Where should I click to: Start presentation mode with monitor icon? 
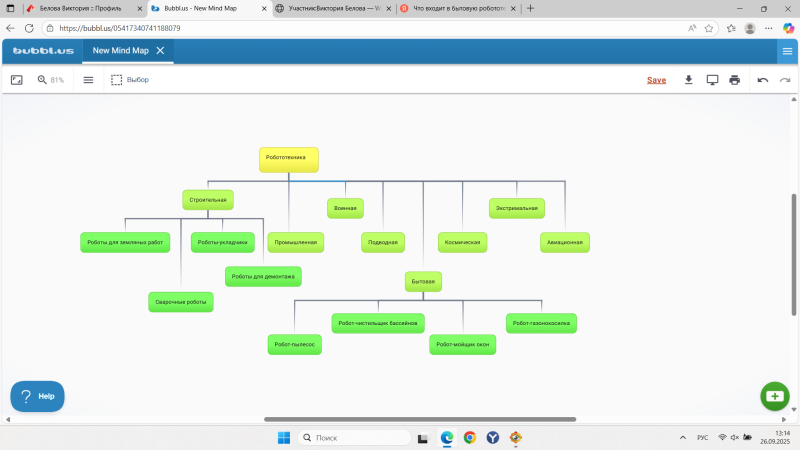712,80
